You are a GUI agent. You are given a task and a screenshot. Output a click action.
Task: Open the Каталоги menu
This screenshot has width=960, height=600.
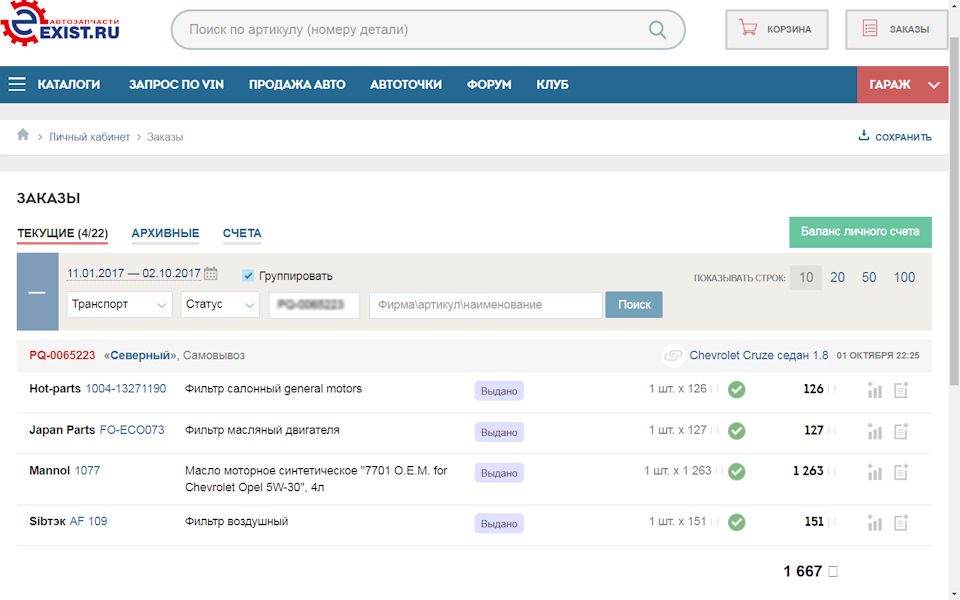69,84
